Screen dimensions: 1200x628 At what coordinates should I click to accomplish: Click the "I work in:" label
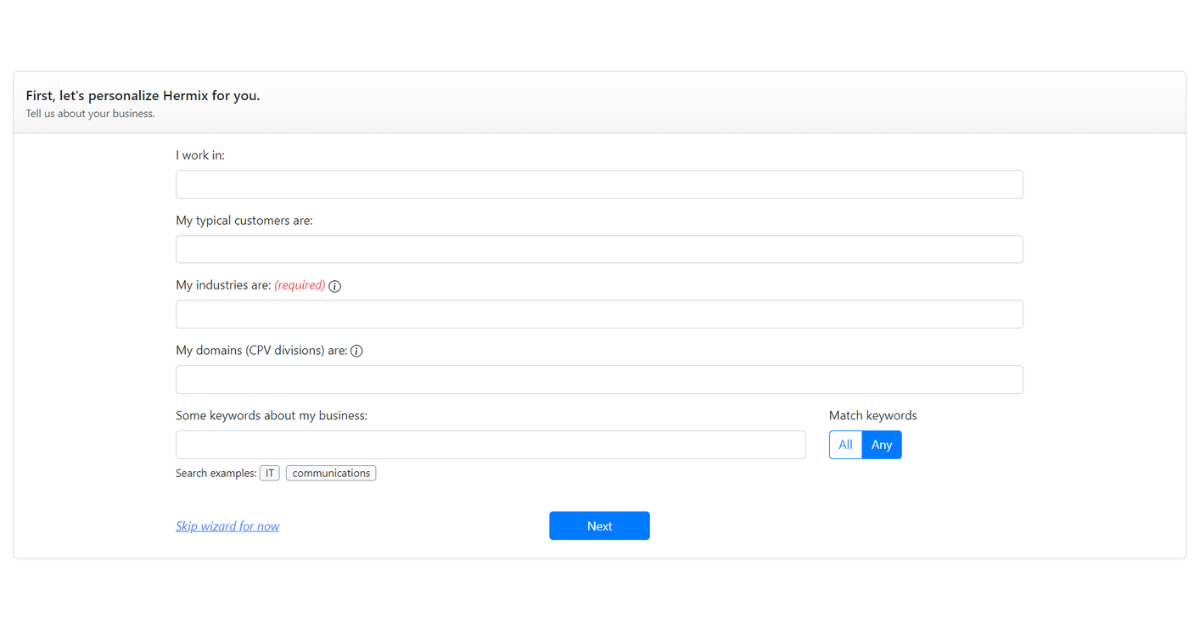[x=200, y=156]
